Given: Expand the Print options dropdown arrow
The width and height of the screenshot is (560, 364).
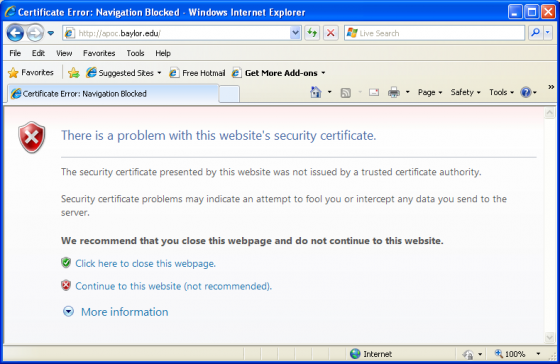Looking at the screenshot, I should pyautogui.click(x=408, y=92).
